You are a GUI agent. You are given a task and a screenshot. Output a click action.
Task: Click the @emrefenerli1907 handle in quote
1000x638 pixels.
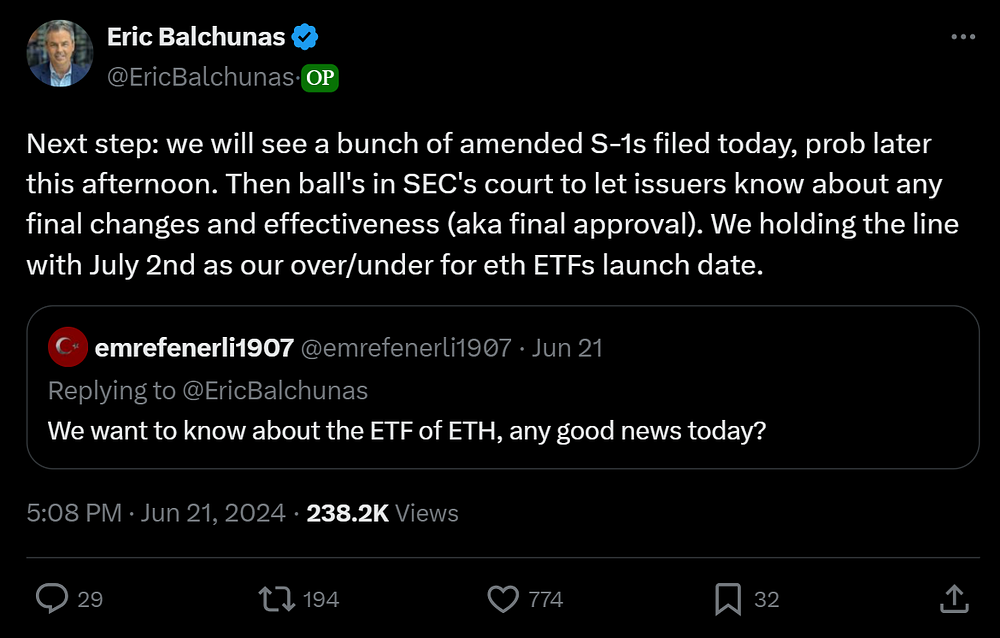[x=406, y=348]
